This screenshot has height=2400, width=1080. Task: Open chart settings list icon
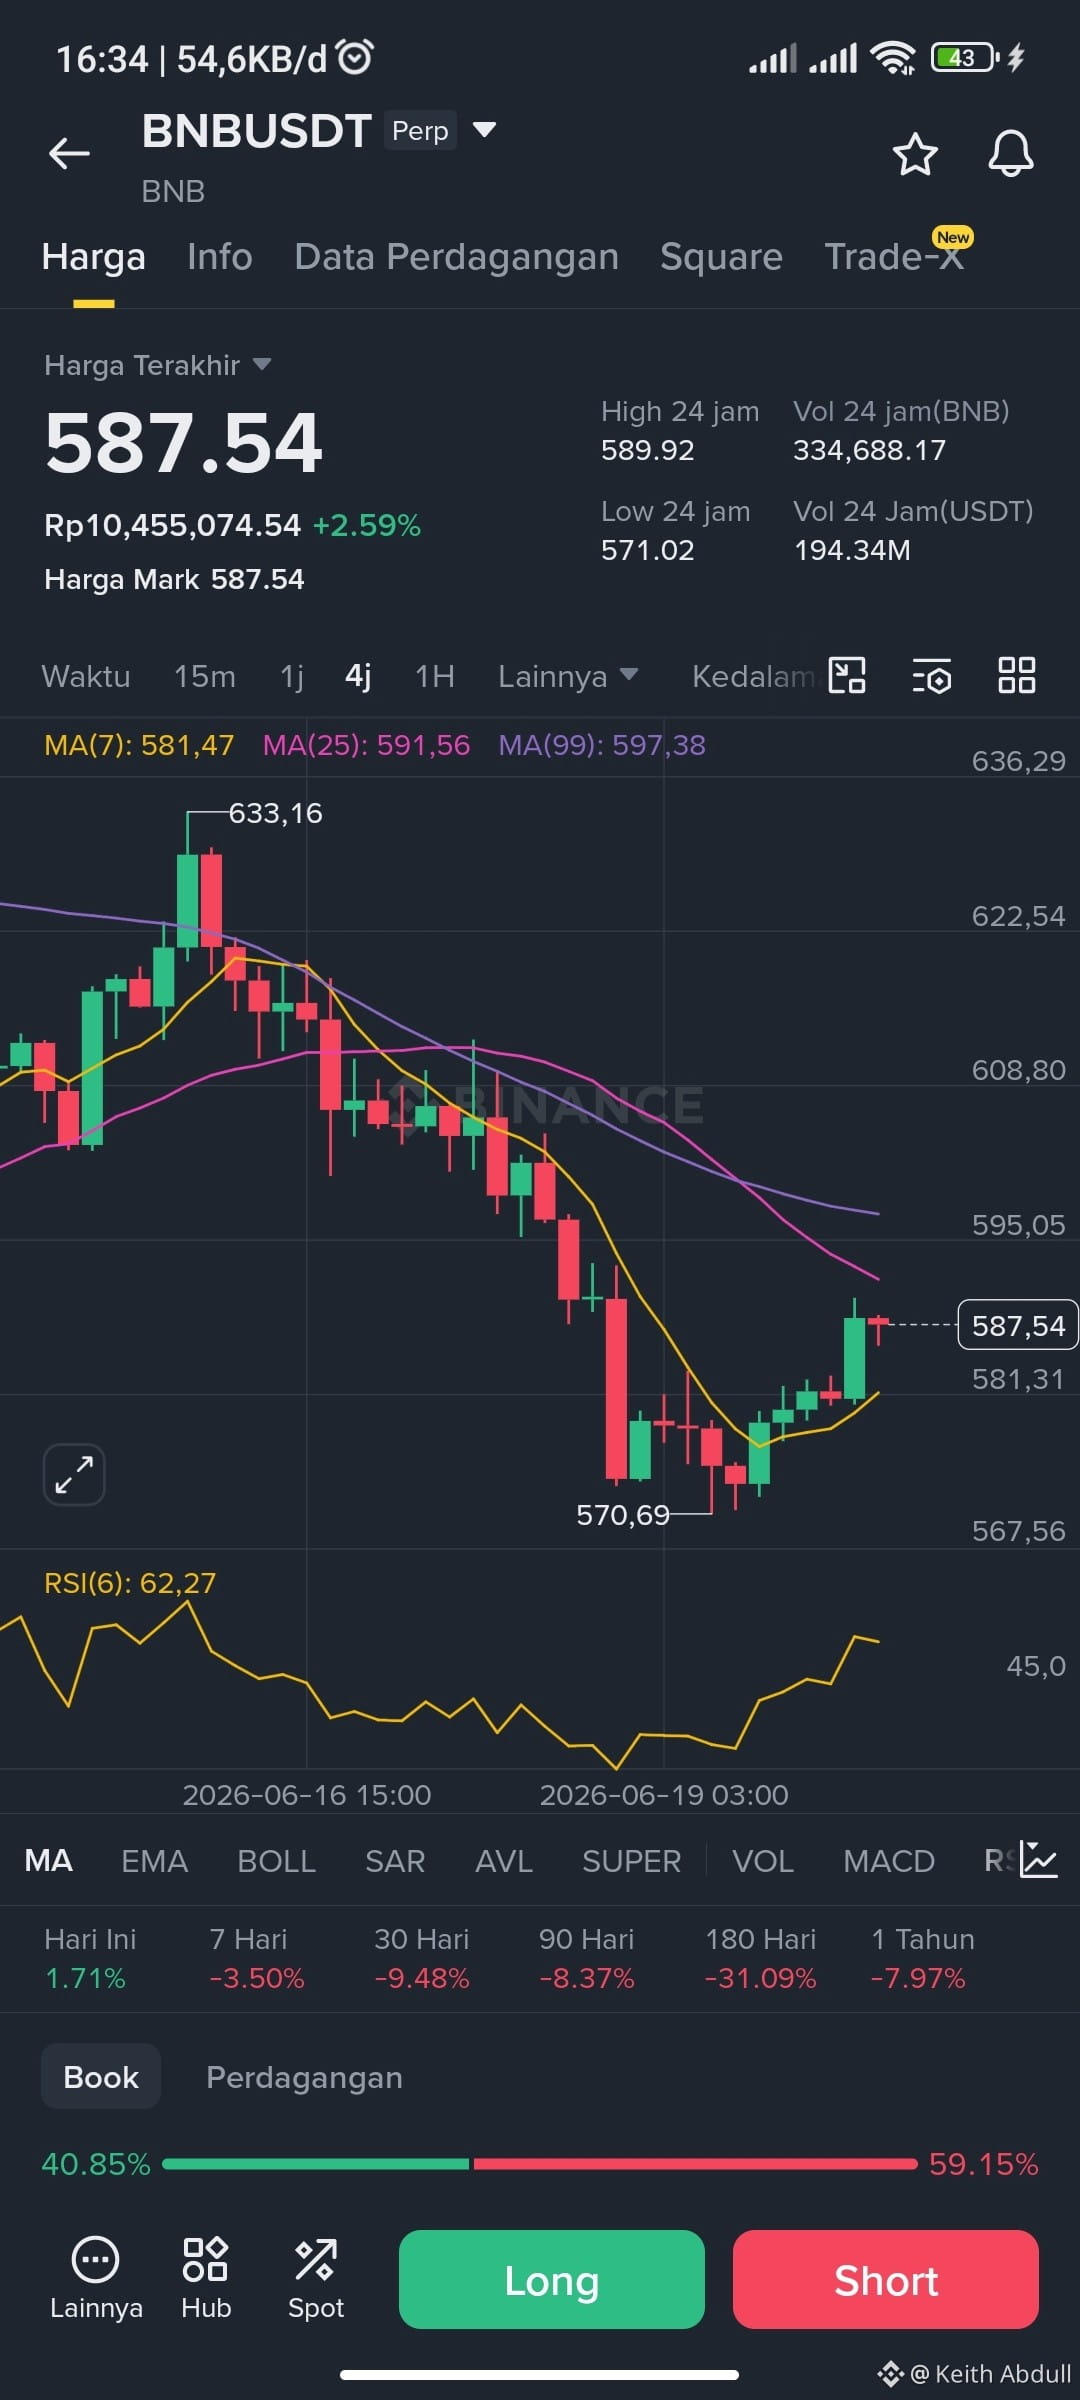[932, 677]
